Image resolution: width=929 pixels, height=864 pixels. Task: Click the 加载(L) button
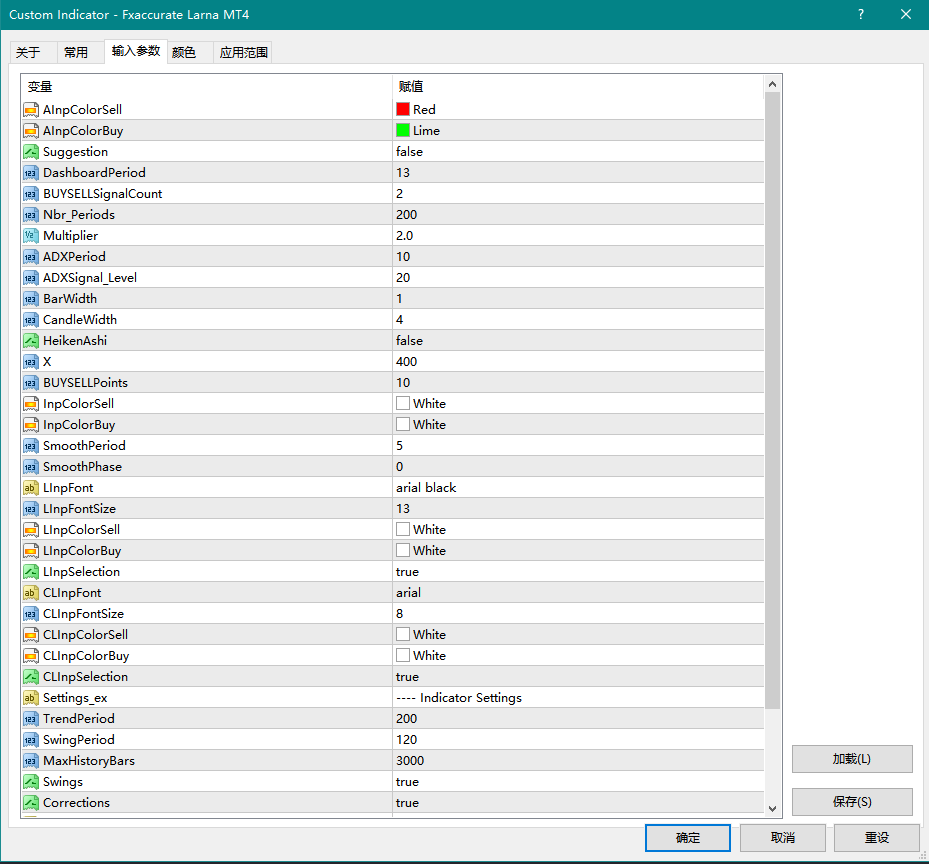tap(851, 759)
